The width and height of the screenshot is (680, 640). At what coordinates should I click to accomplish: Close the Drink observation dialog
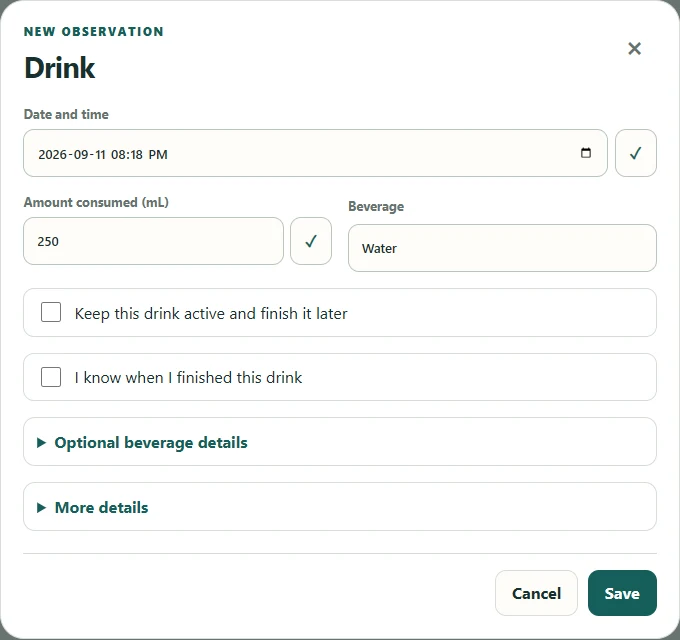634,49
